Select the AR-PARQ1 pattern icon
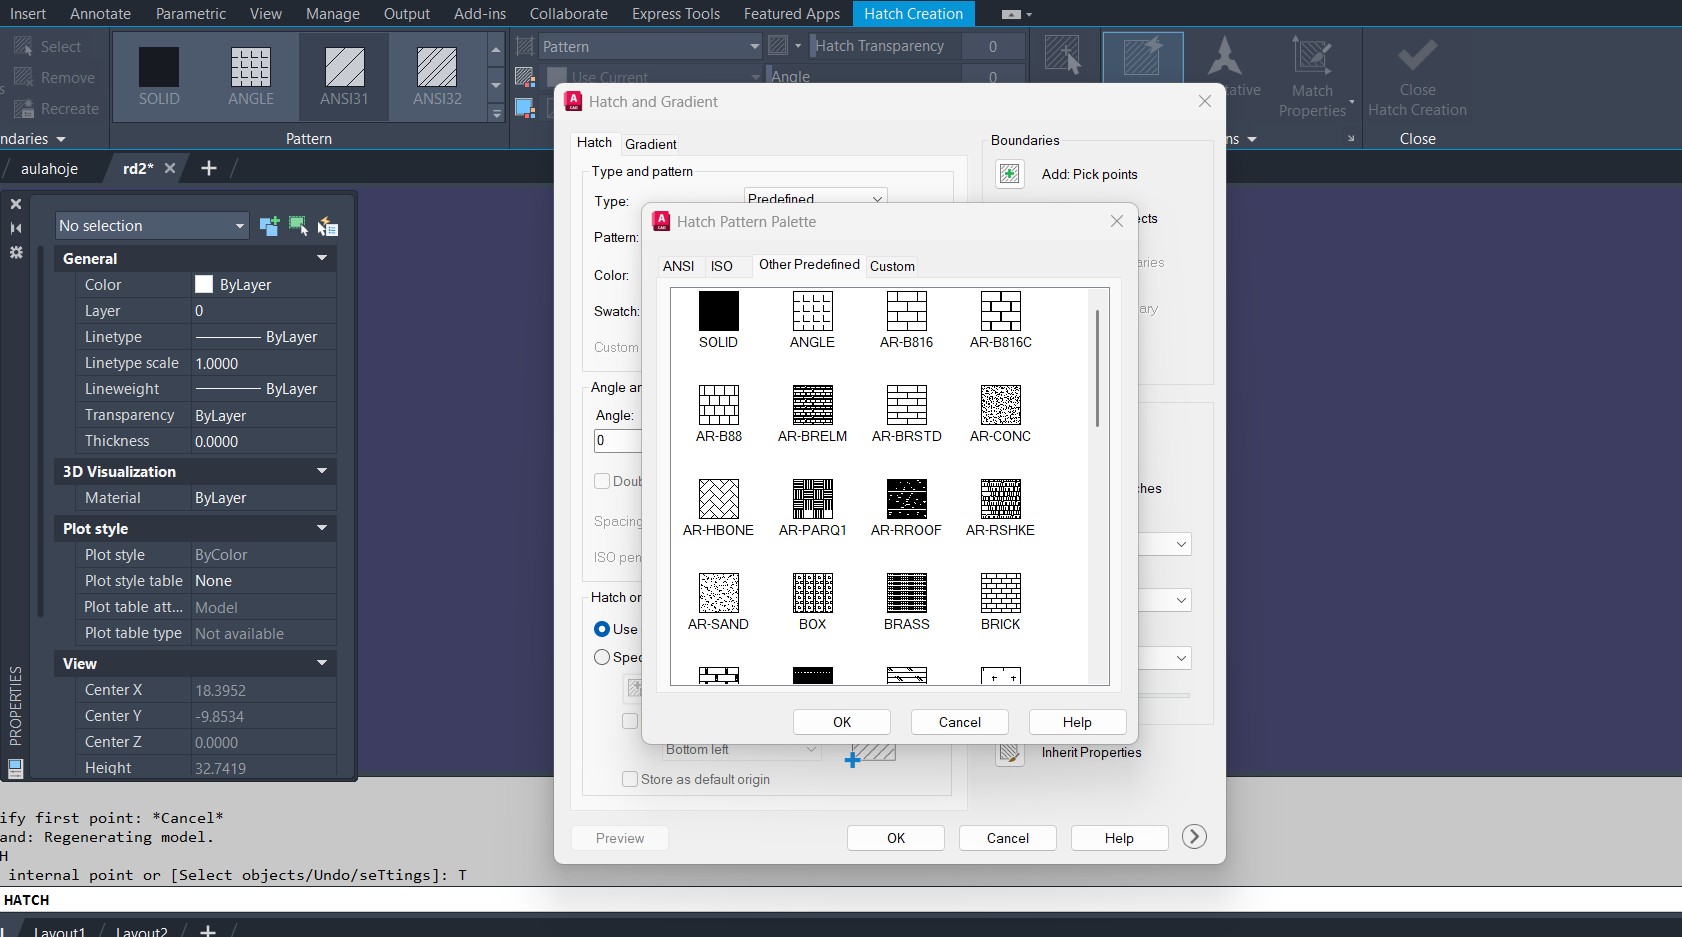Screen dimensions: 1682x937 [812, 499]
